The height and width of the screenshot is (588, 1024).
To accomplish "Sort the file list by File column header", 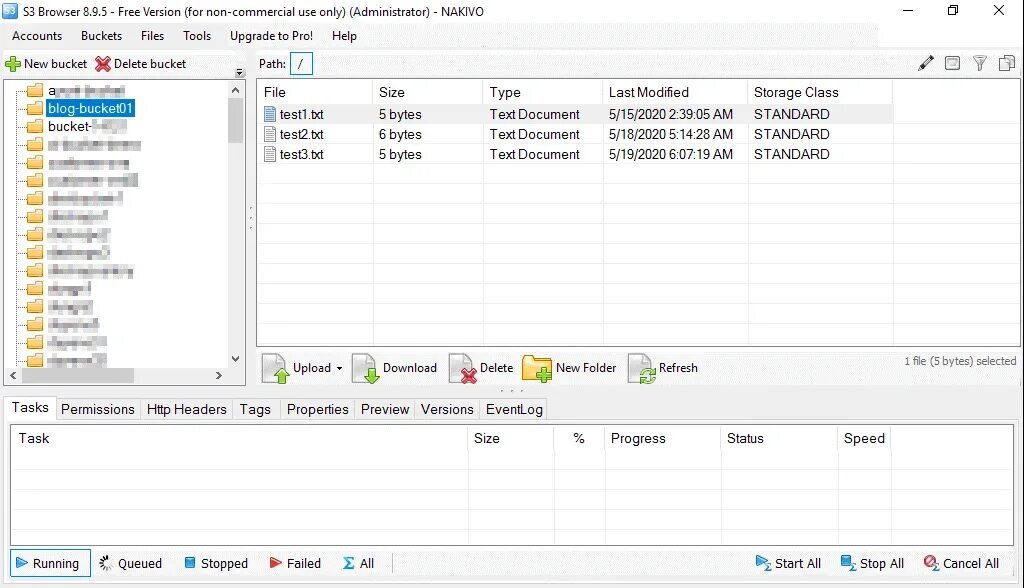I will (315, 92).
